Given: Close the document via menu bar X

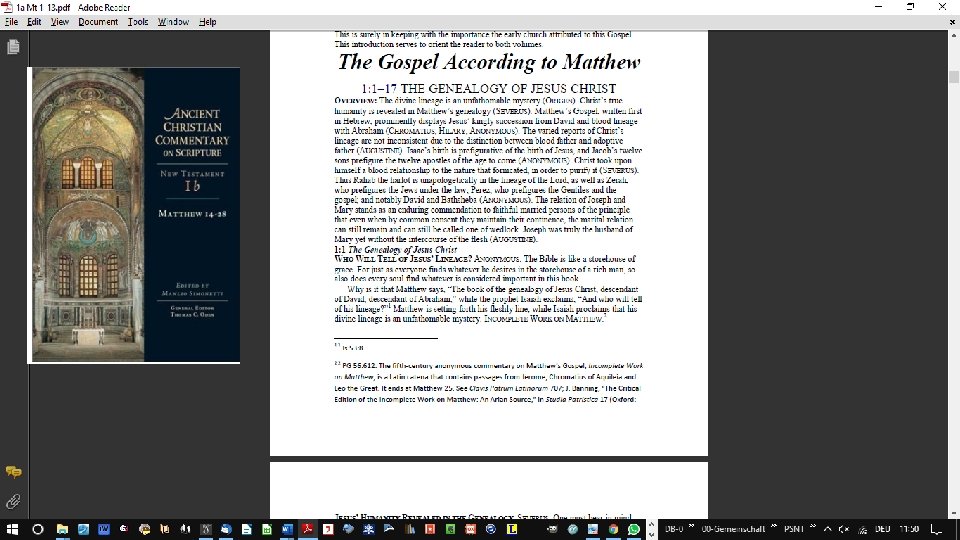Looking at the screenshot, I should 952,21.
